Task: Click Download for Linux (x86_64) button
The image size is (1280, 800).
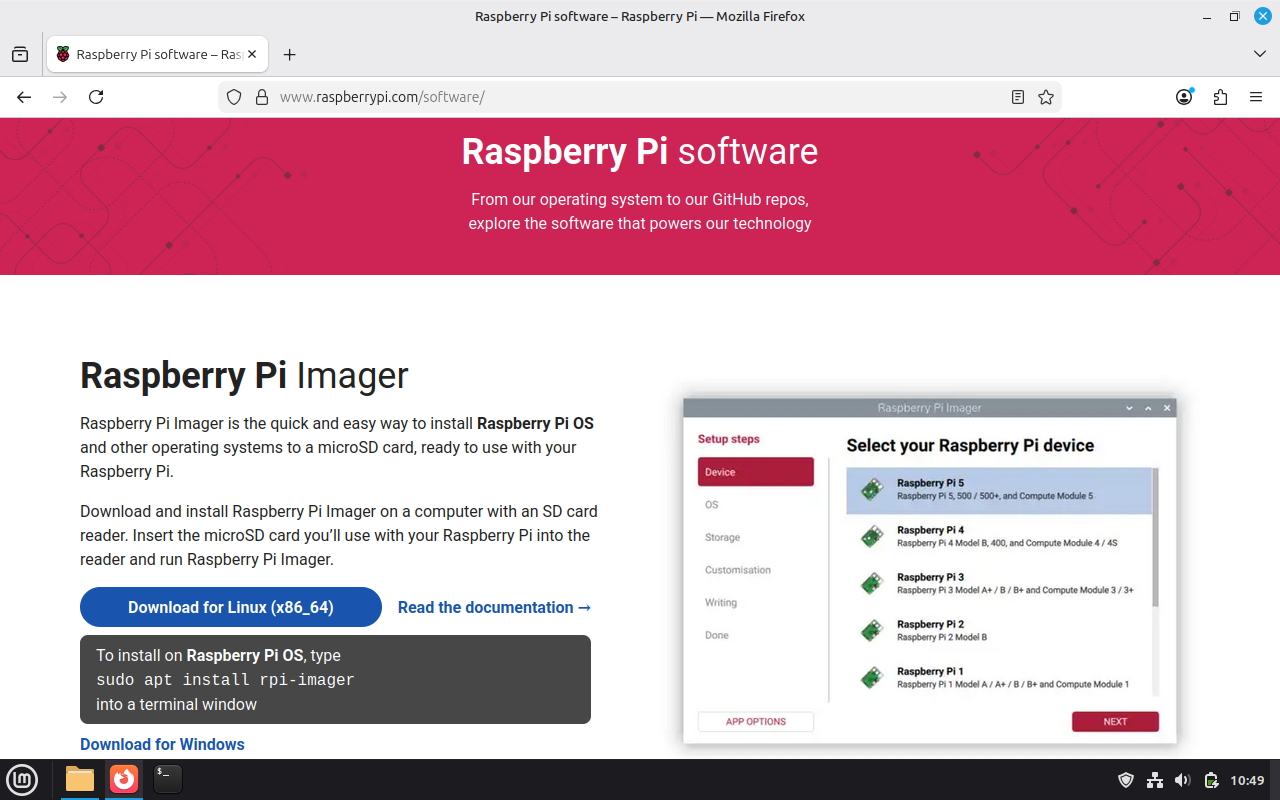Action: pyautogui.click(x=231, y=607)
